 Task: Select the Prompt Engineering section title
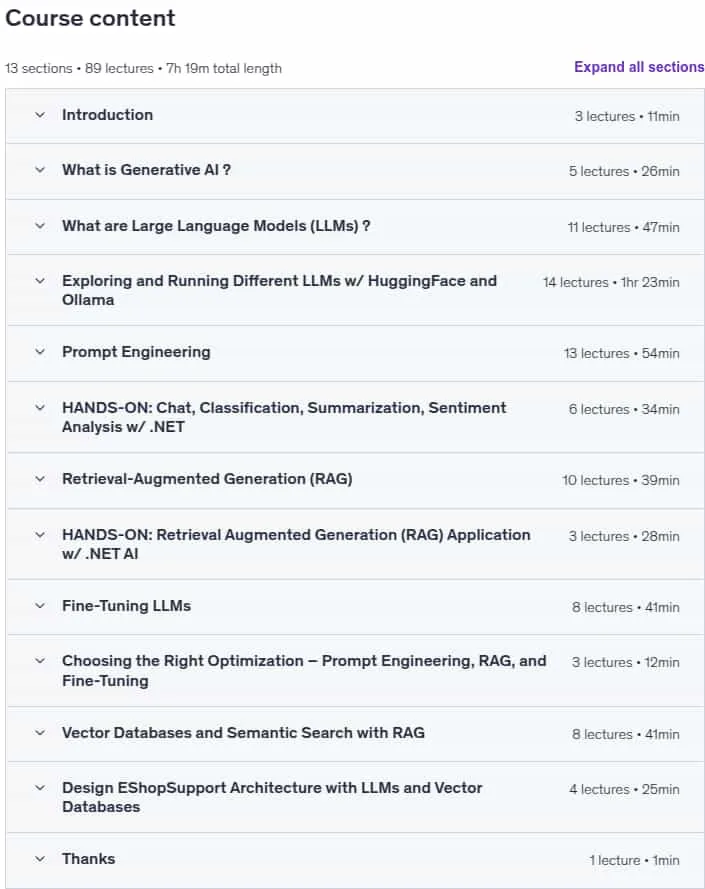136,352
